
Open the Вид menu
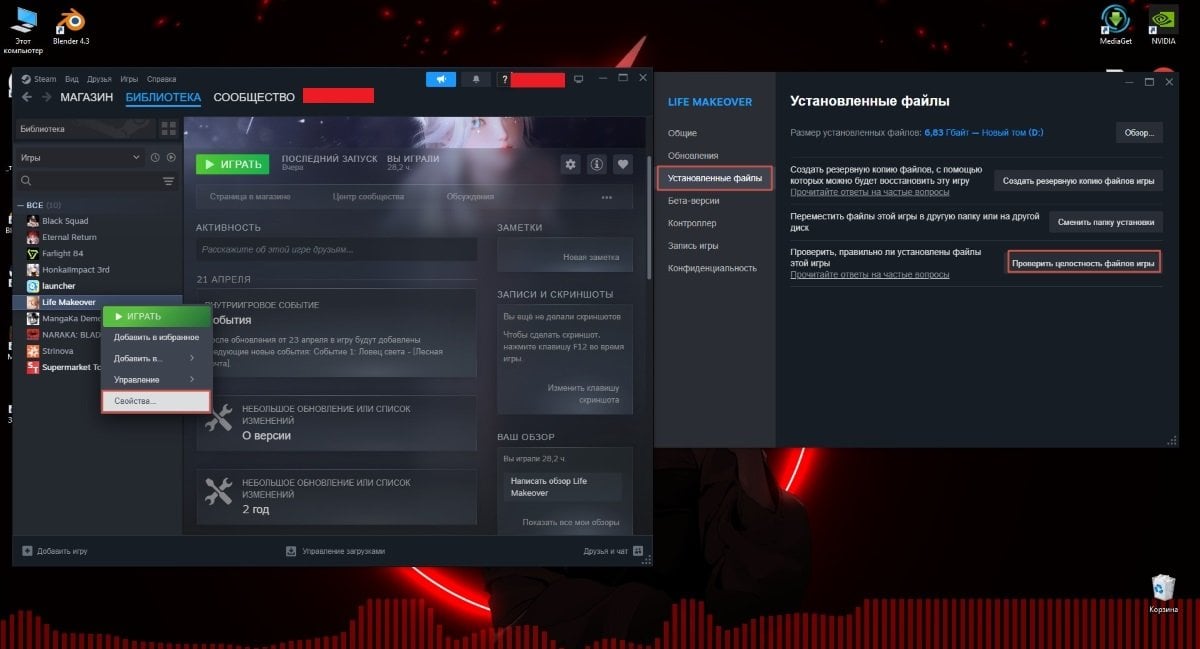[71, 79]
